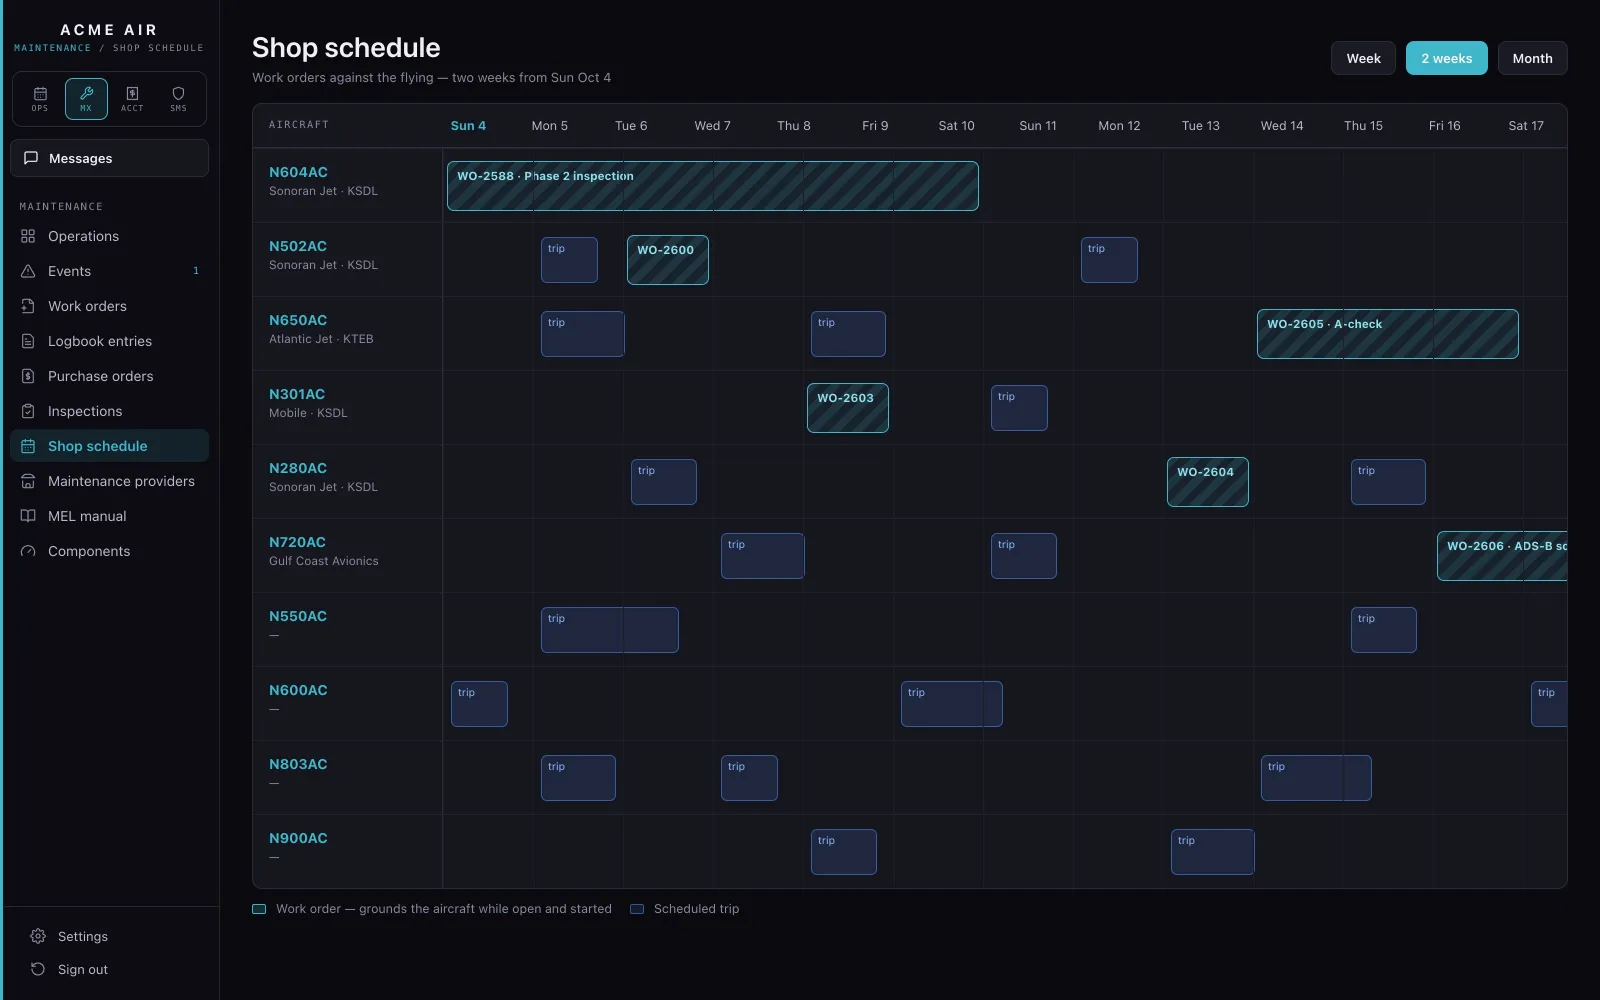Click the MEL manual book icon
1600x1000 pixels.
28,516
